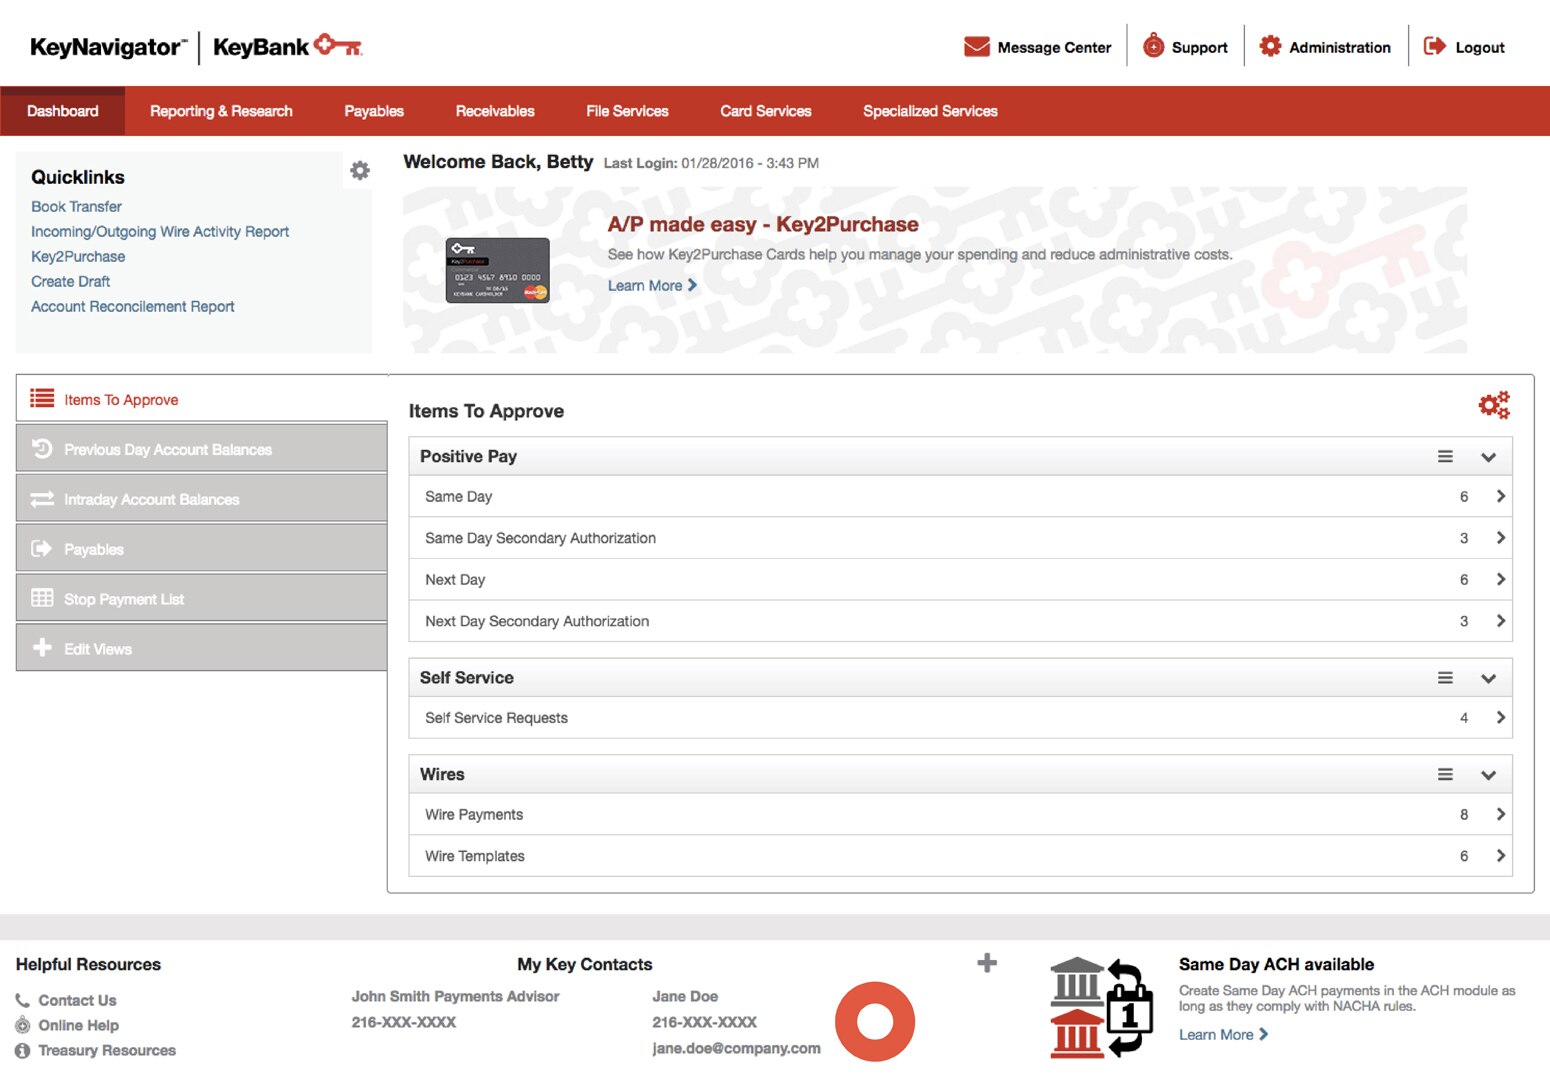
Task: Collapse the Wires section
Action: (x=1488, y=775)
